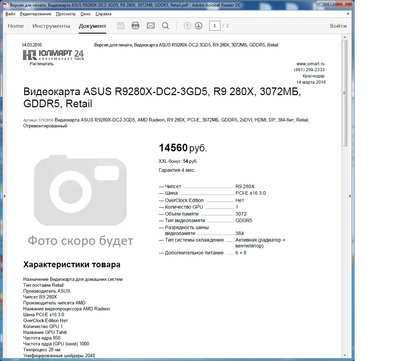This screenshot has height=361, width=400.
Task: Go to next page arrow icon
Action: [x=199, y=26]
